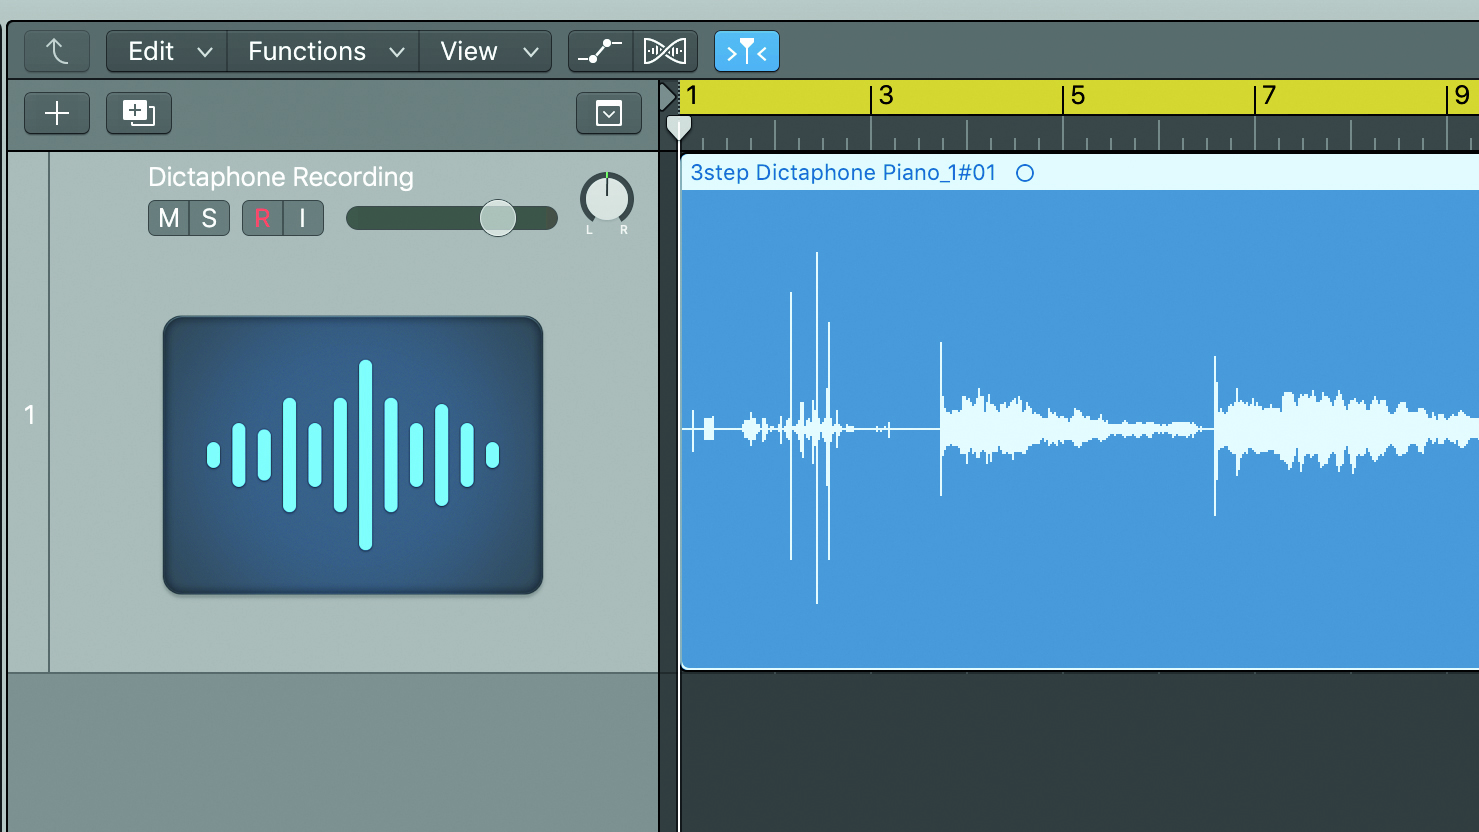Click bar 5 in the yellow cycle ruler

pos(1078,96)
